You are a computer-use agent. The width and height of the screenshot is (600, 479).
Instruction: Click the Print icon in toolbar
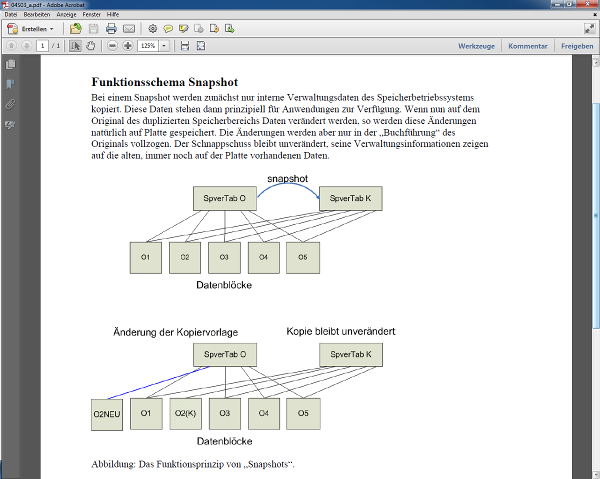coord(110,29)
